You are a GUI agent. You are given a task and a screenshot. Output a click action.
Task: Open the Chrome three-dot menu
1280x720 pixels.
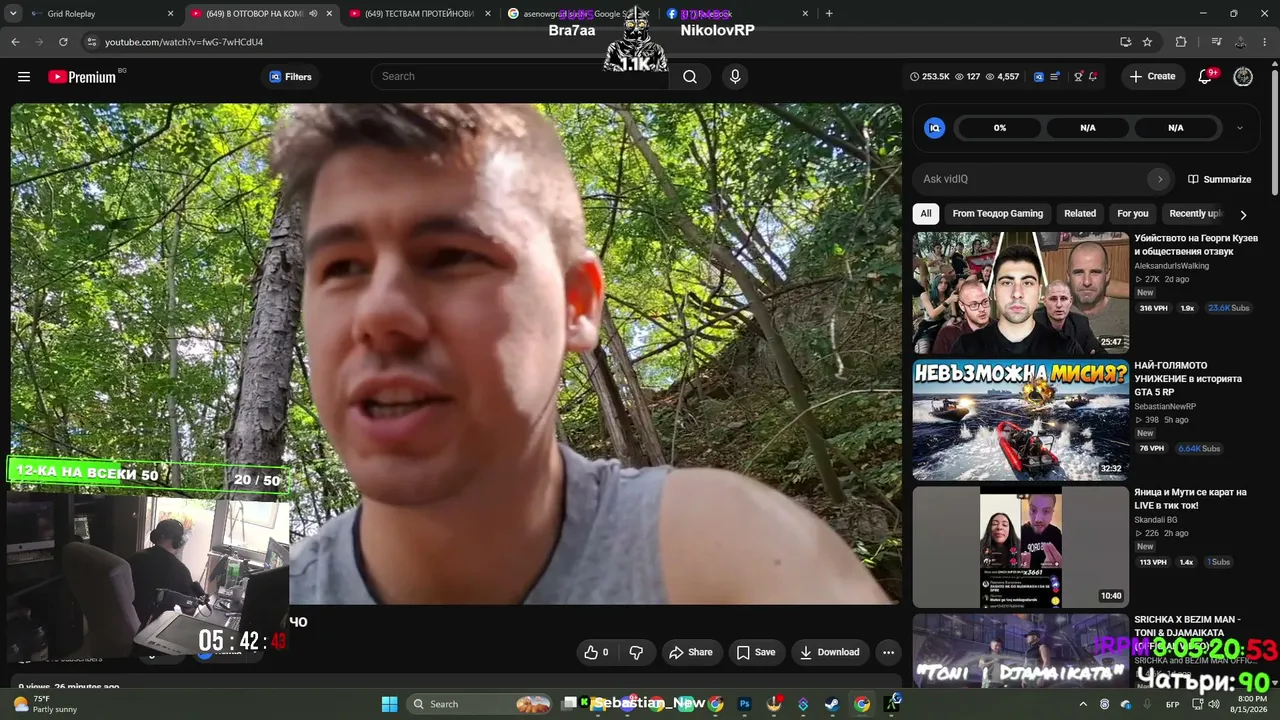pyautogui.click(x=1265, y=42)
